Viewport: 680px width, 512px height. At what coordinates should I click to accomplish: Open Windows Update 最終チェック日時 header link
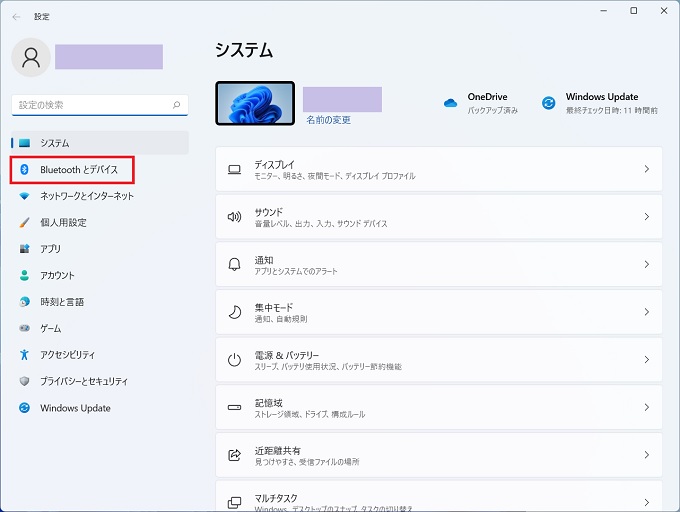(x=600, y=103)
